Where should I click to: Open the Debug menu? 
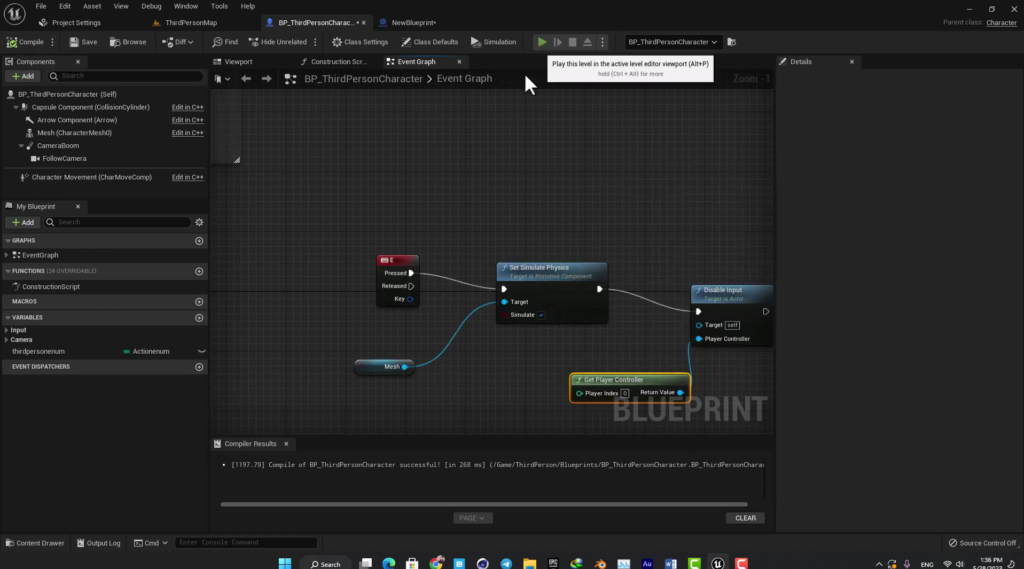[151, 6]
